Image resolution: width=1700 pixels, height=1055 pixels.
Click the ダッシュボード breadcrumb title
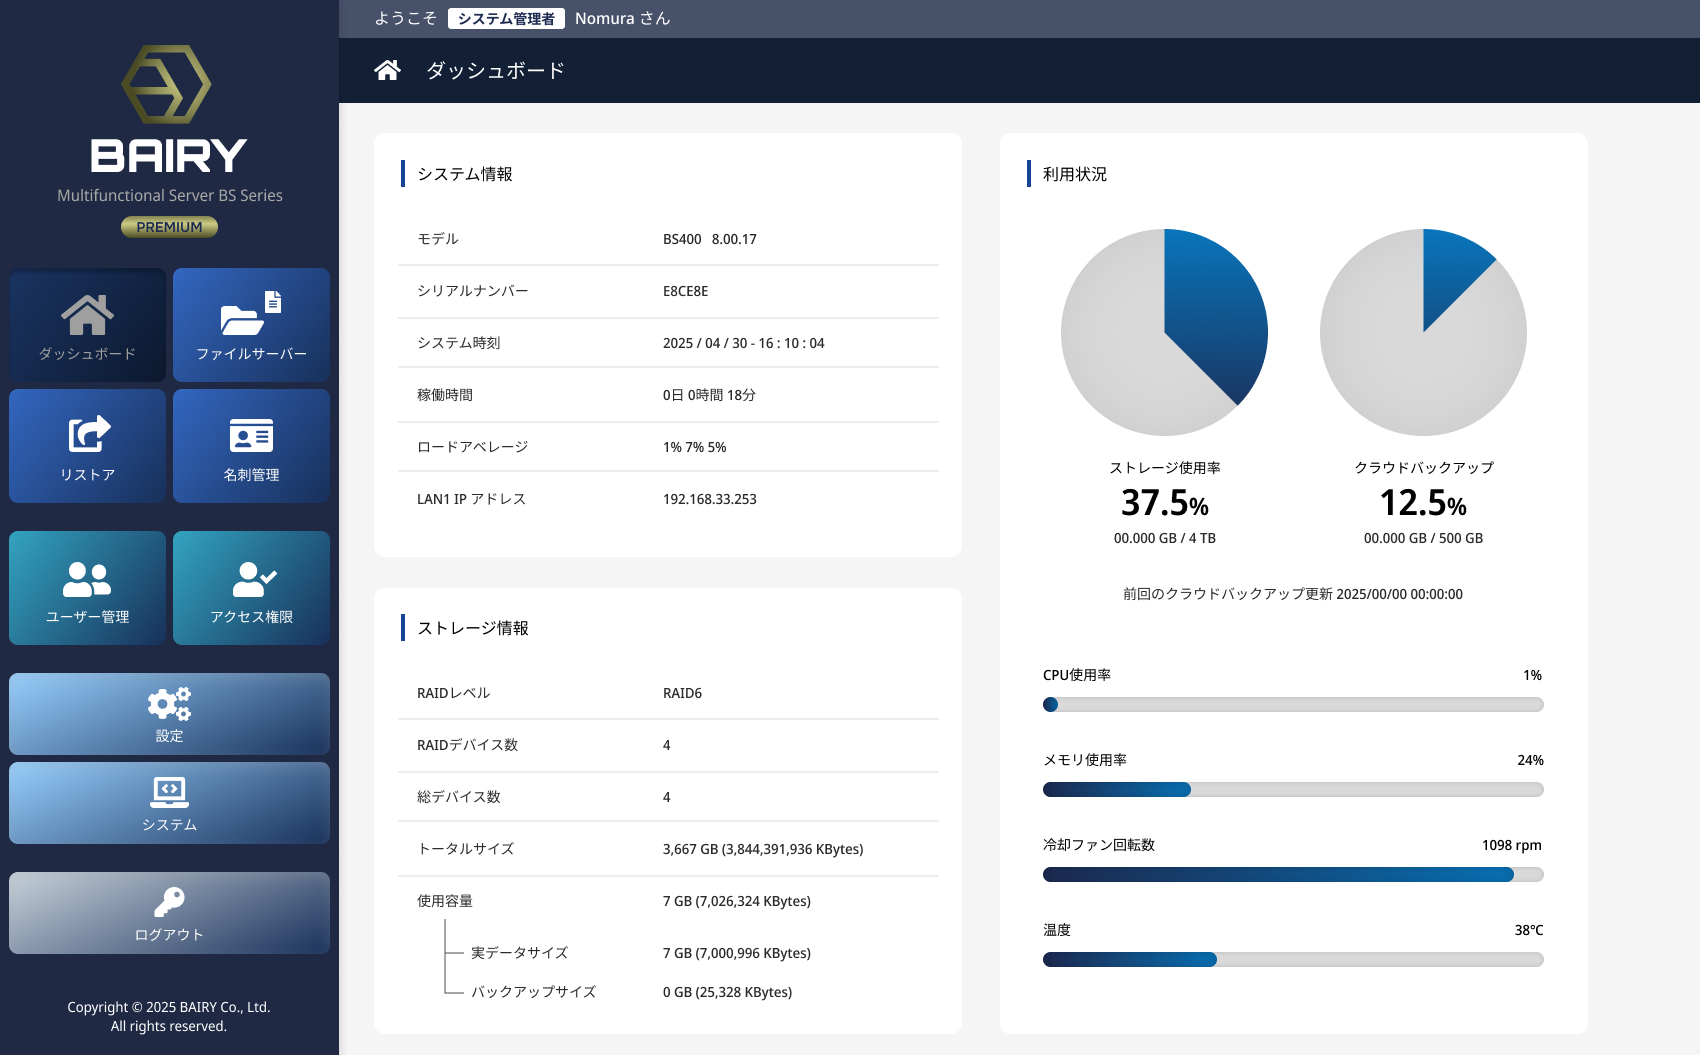(495, 70)
